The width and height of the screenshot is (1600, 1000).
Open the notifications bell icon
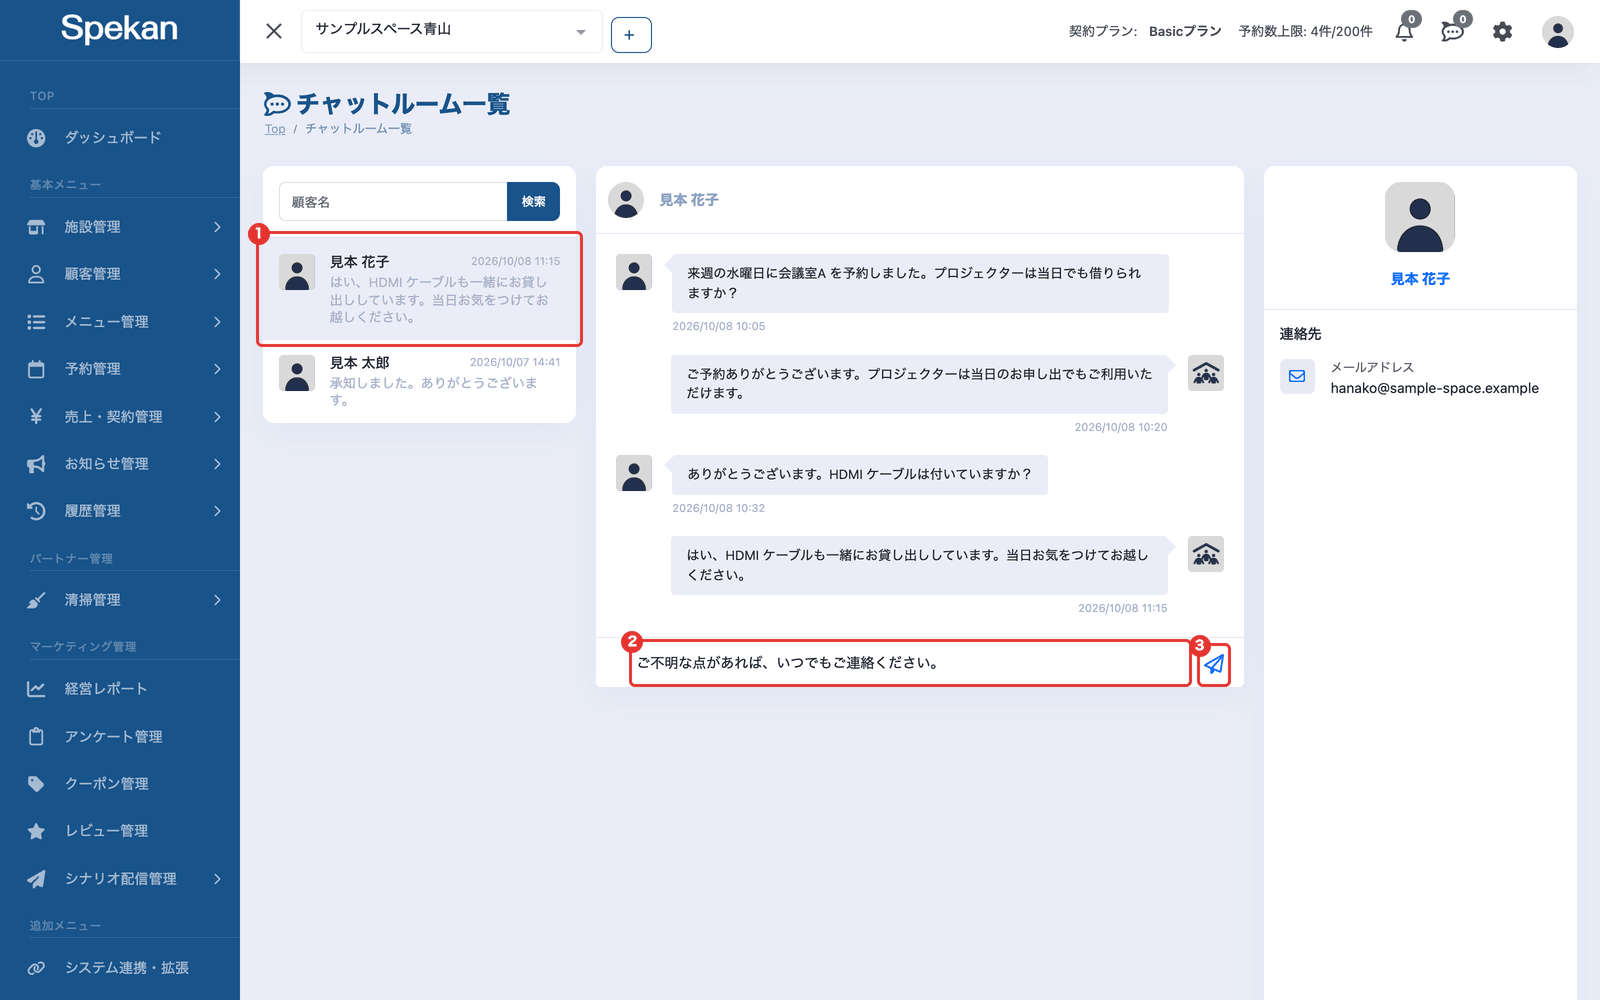click(1404, 31)
